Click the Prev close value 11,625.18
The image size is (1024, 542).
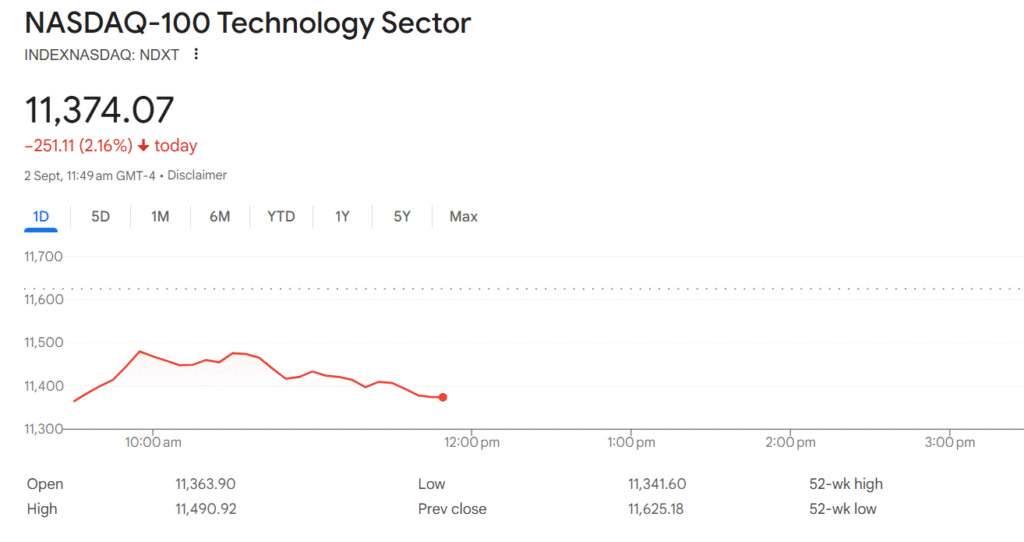point(657,508)
